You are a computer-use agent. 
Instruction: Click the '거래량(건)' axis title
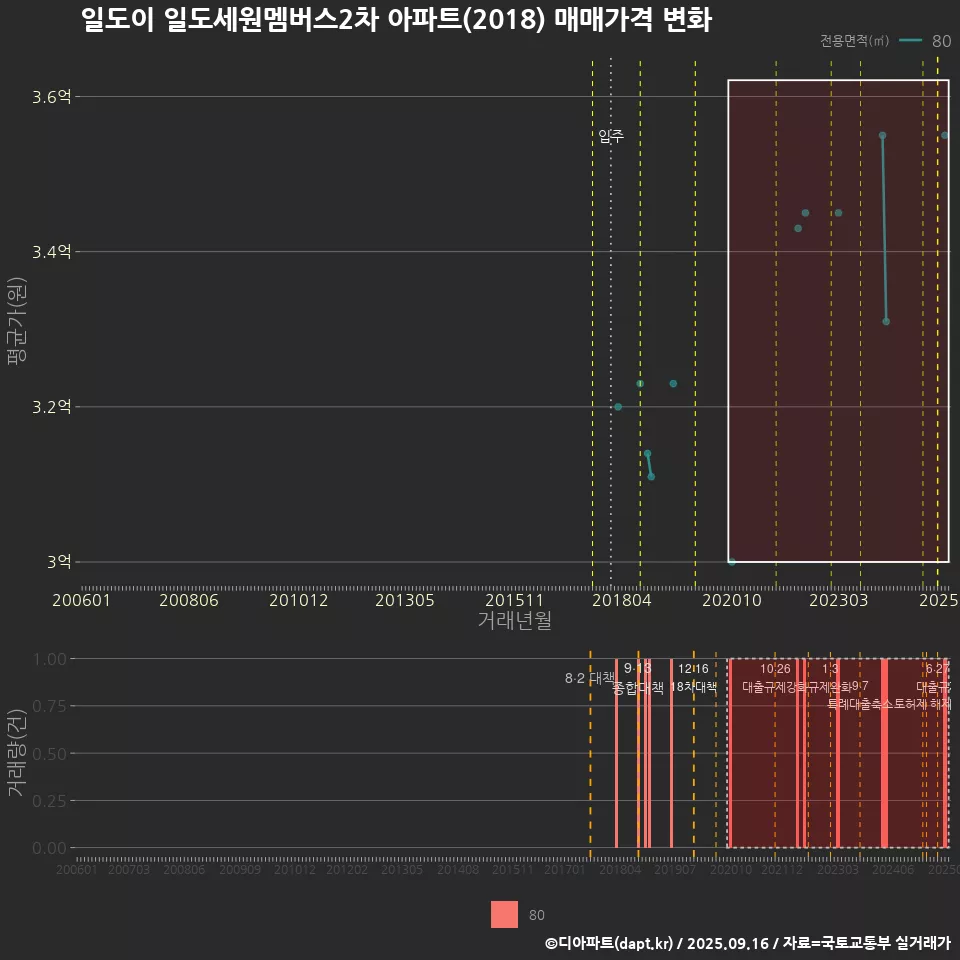(x=17, y=753)
